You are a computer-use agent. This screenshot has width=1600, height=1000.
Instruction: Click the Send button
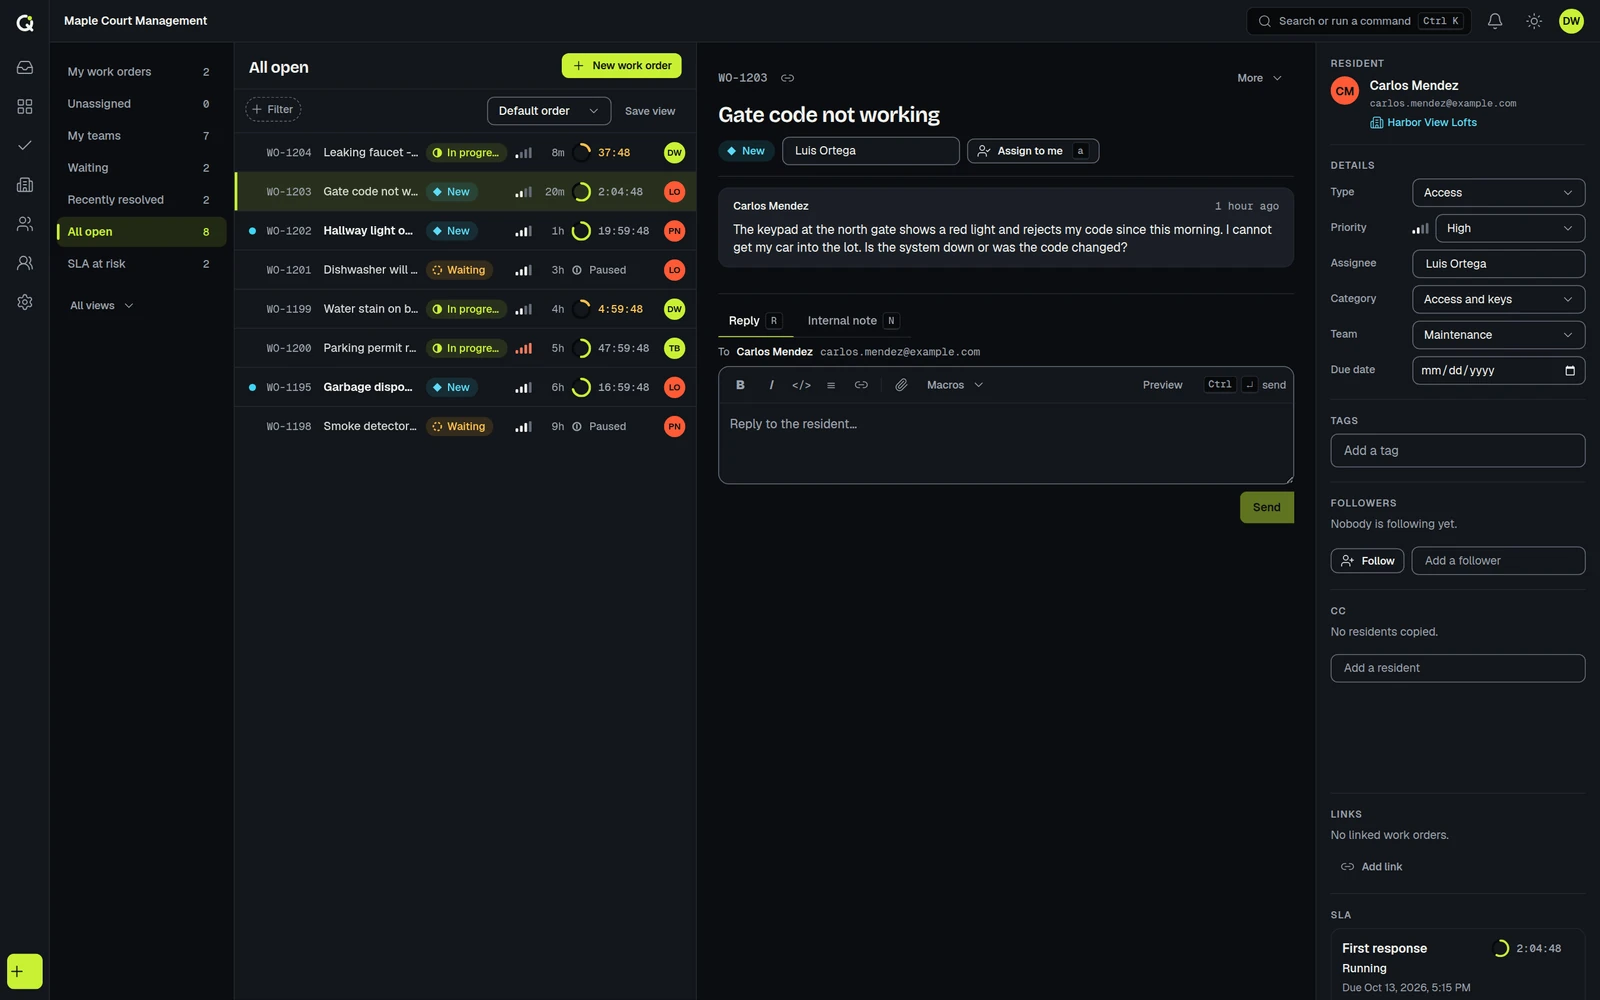1266,507
